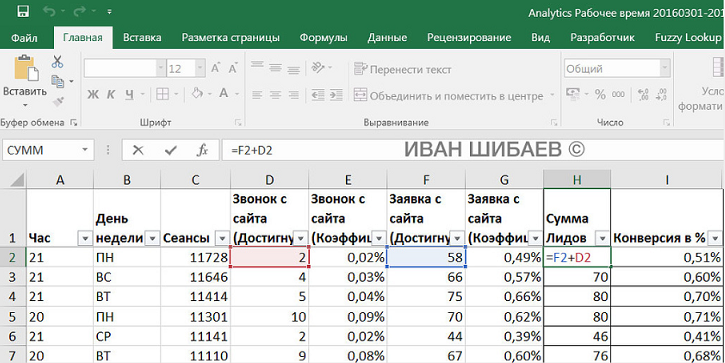Click the Redo arrow icon
Viewport: 725px width, 363px height.
coord(81,12)
